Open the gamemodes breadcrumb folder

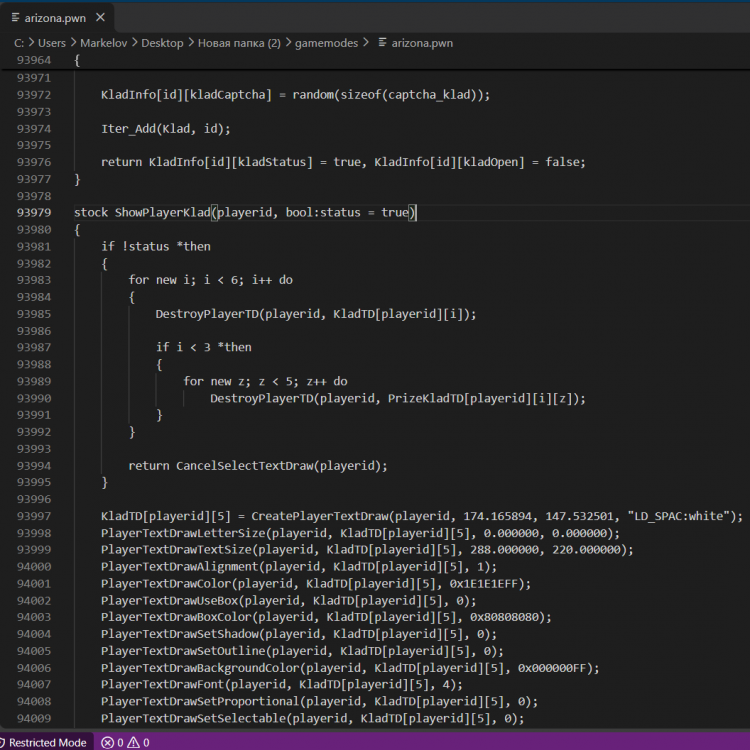[326, 43]
